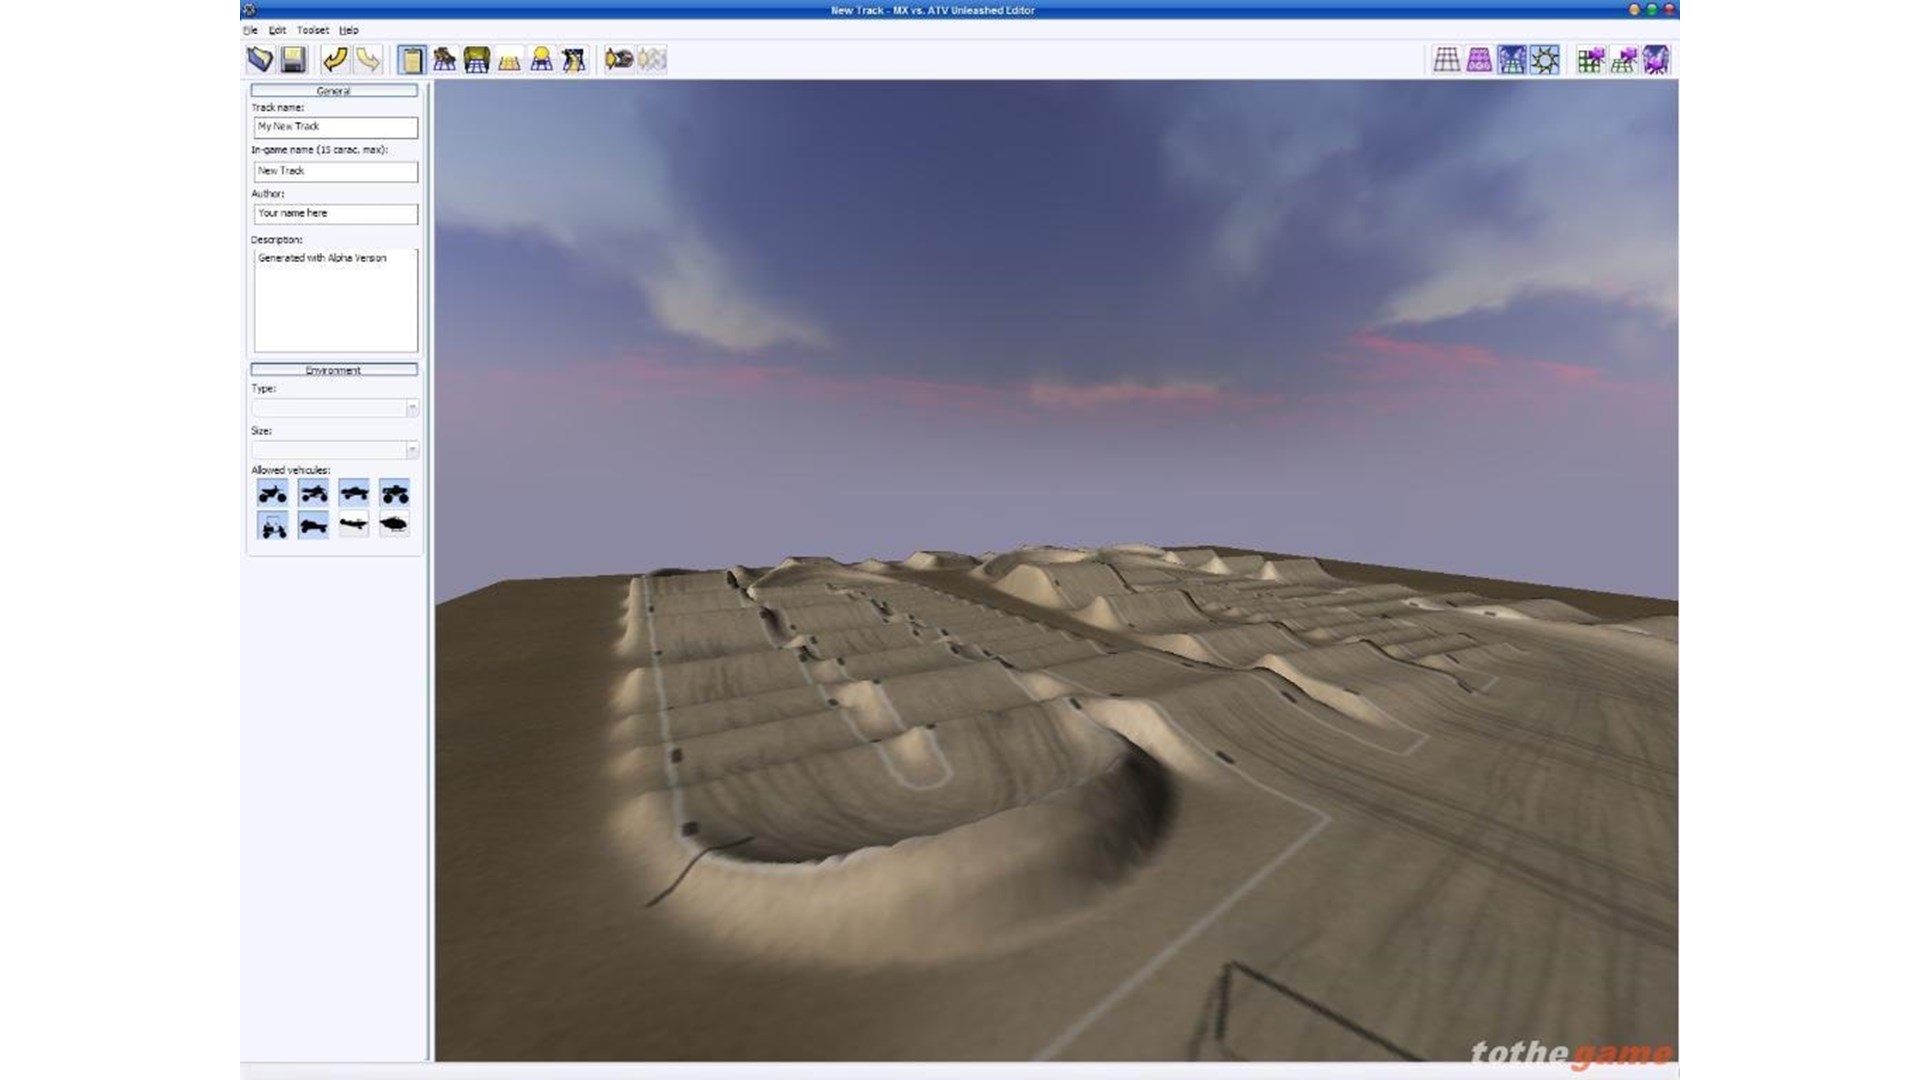Screen dimensions: 1920x1080
Task: Toggle the sun lighting view option
Action: pos(1545,60)
